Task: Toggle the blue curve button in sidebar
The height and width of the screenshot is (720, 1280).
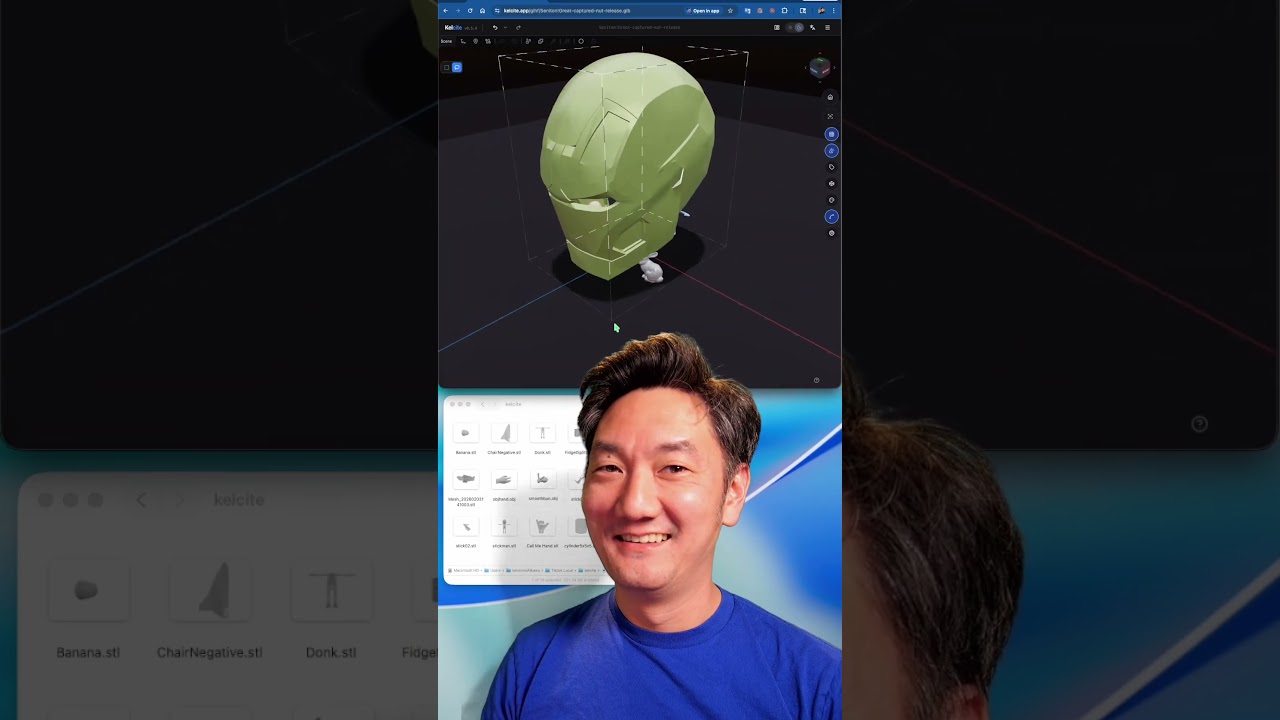Action: (831, 216)
